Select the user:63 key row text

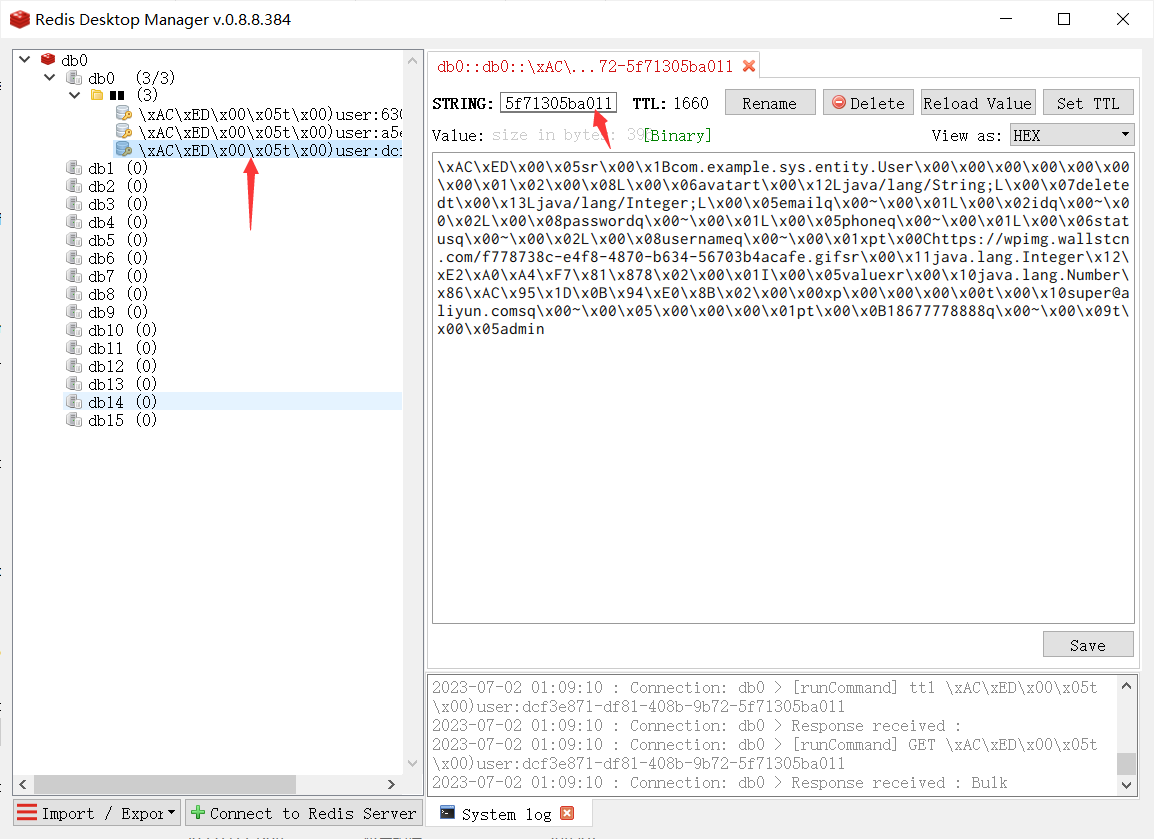(269, 114)
